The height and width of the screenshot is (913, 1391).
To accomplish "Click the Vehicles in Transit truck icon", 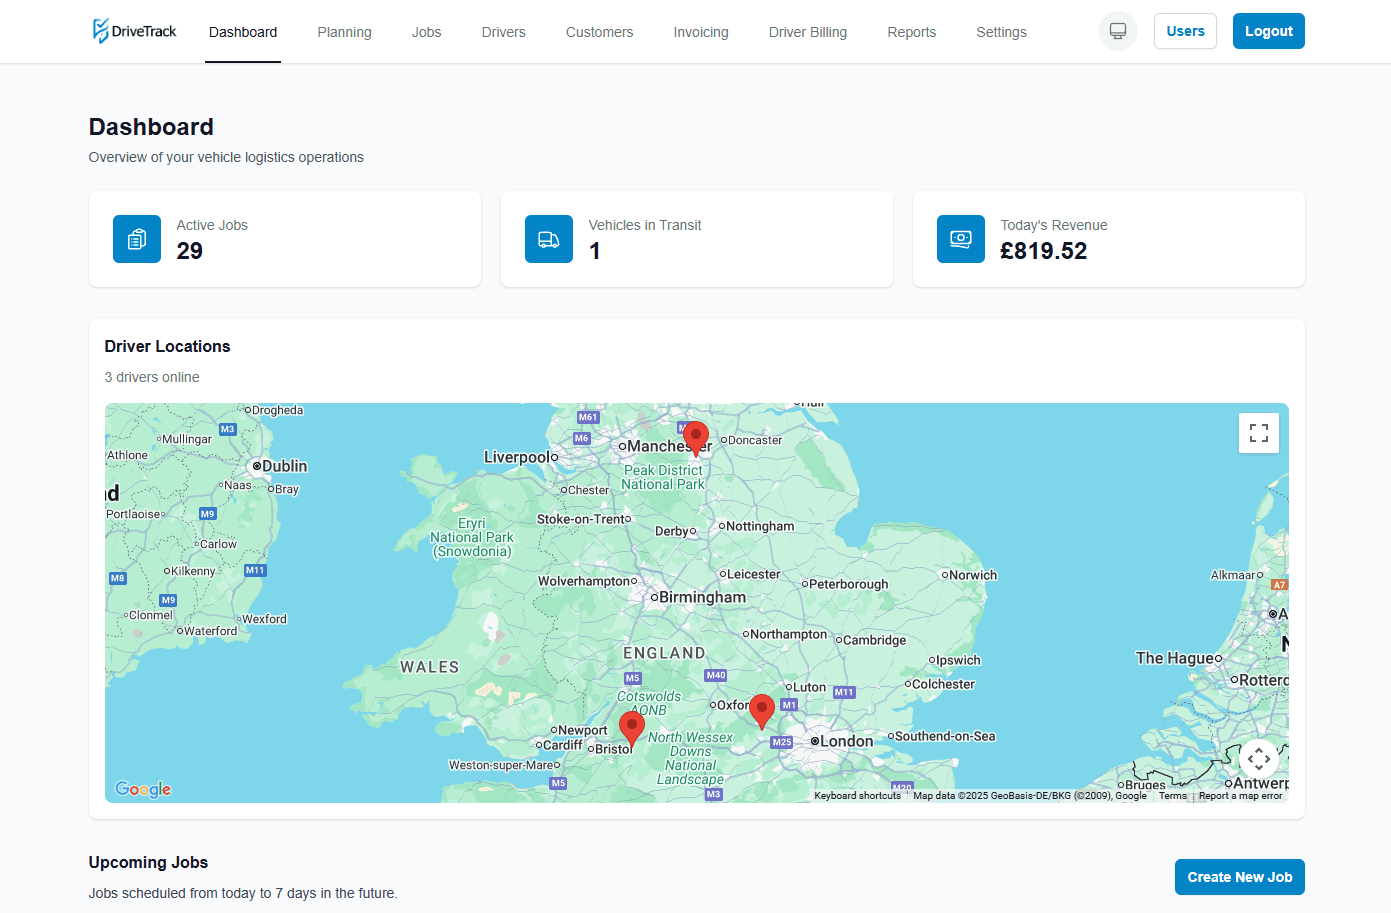I will [x=549, y=239].
